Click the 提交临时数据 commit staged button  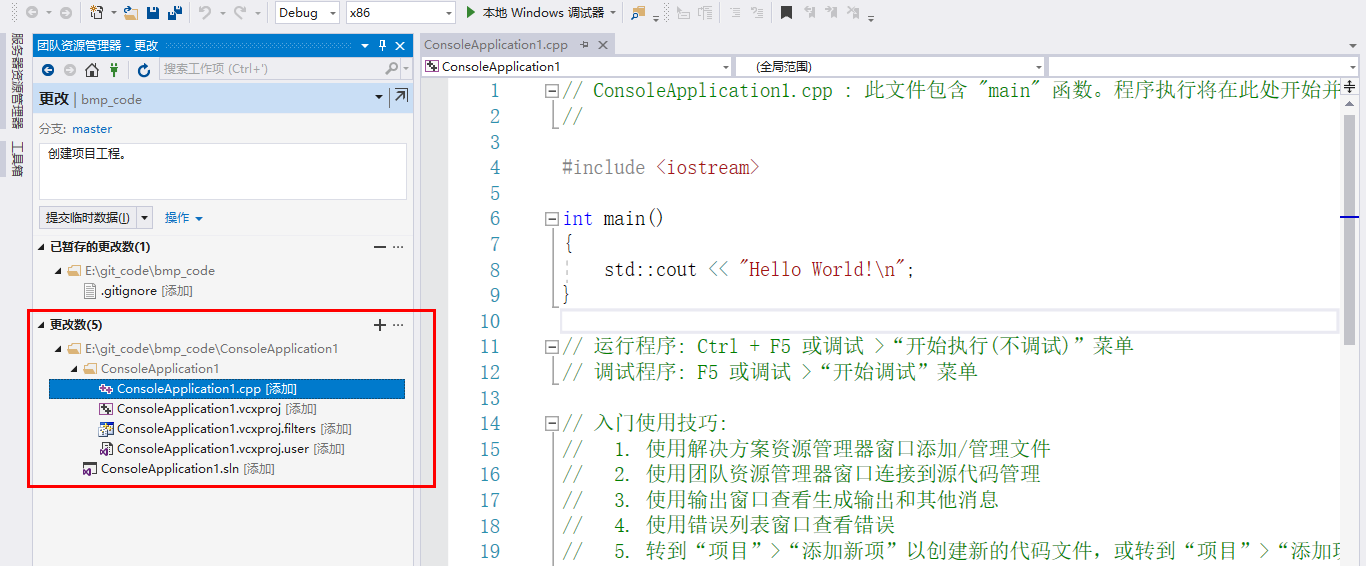click(x=88, y=218)
